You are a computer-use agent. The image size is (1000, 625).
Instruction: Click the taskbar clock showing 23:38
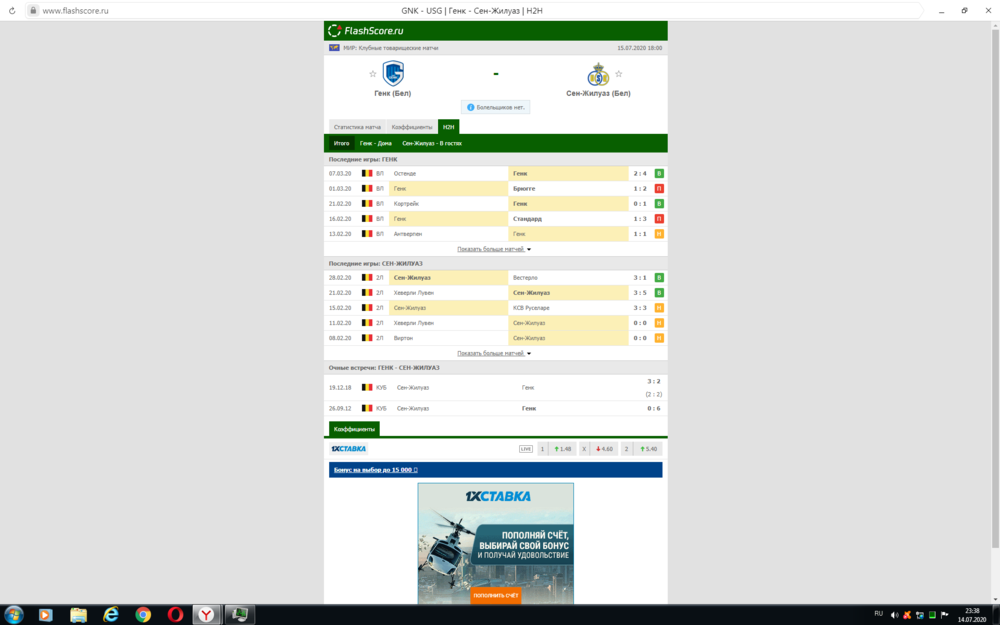[x=972, y=615]
